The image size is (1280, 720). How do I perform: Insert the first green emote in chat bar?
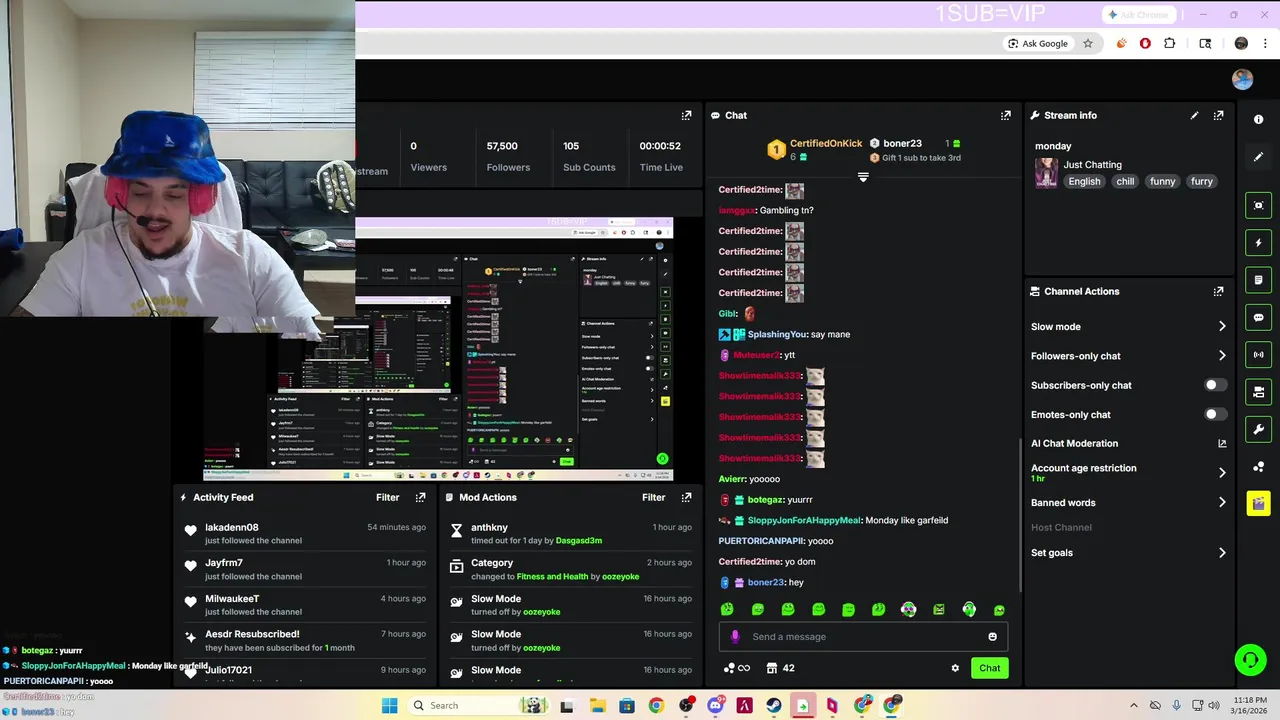pyautogui.click(x=727, y=609)
